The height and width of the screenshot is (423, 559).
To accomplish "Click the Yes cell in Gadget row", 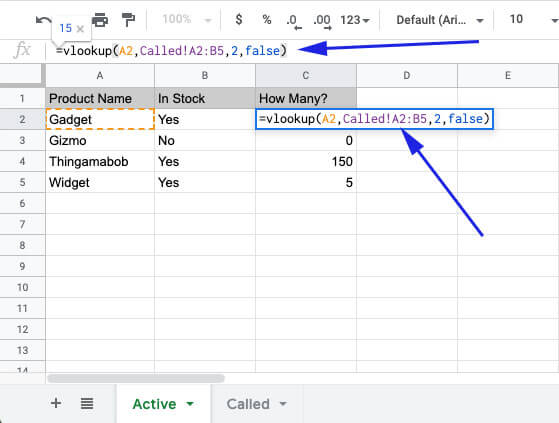I will (205, 119).
